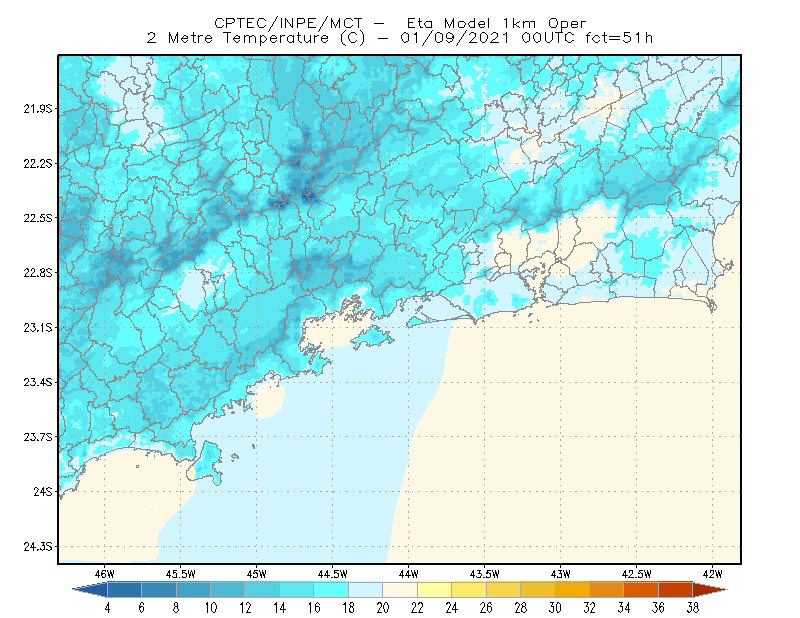The image size is (800, 618).
Task: Click the dark blue 4-6 color swatch
Action: click(x=124, y=590)
